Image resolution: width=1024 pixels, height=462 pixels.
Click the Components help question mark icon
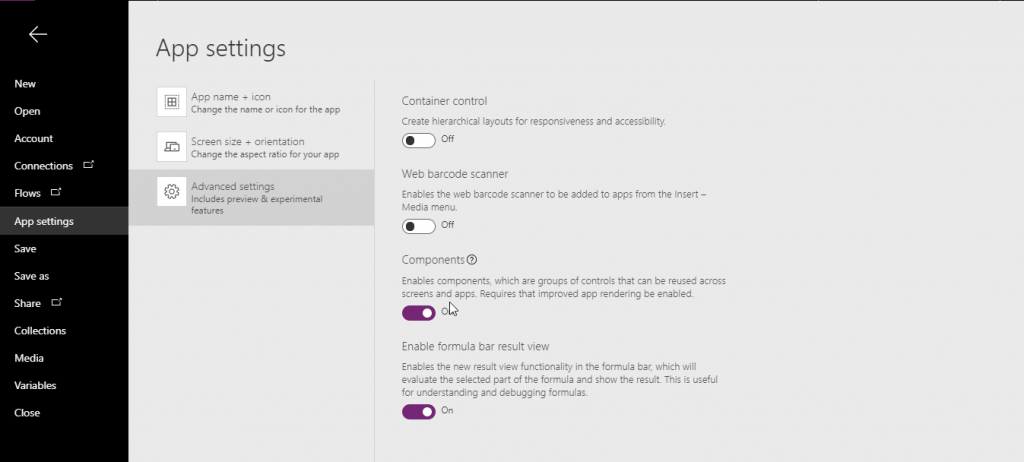[458, 260]
